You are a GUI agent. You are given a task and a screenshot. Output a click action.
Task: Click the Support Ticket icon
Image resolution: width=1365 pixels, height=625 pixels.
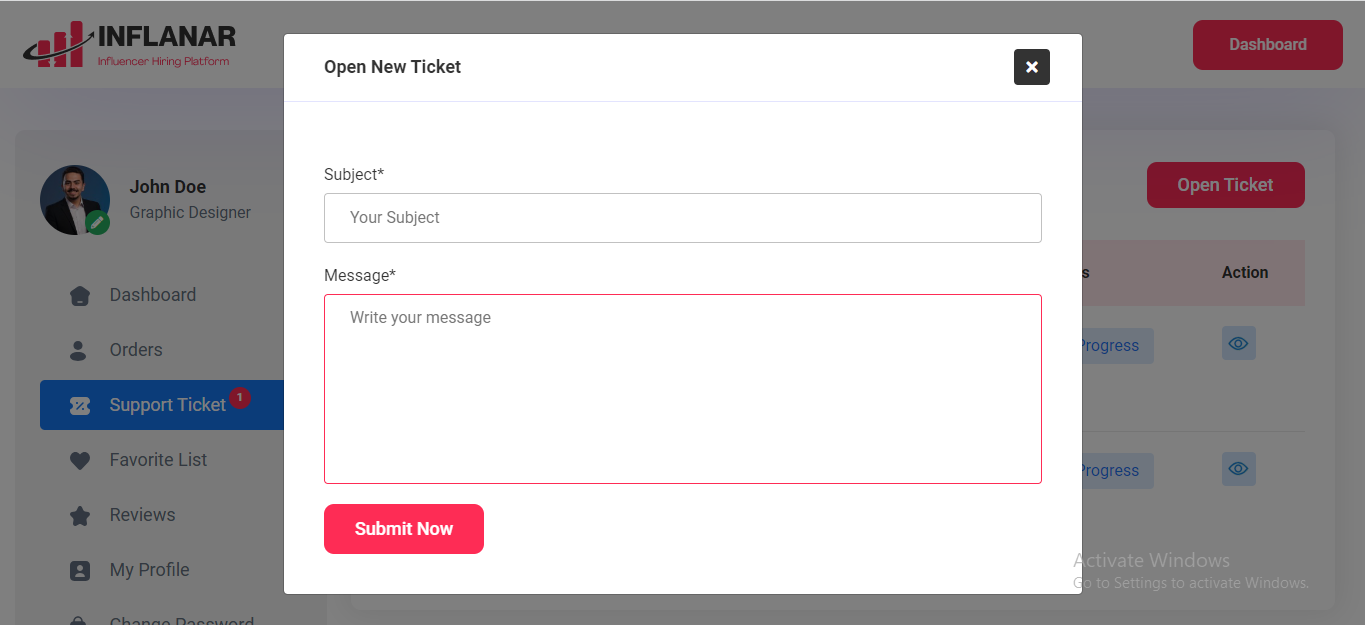tap(80, 406)
